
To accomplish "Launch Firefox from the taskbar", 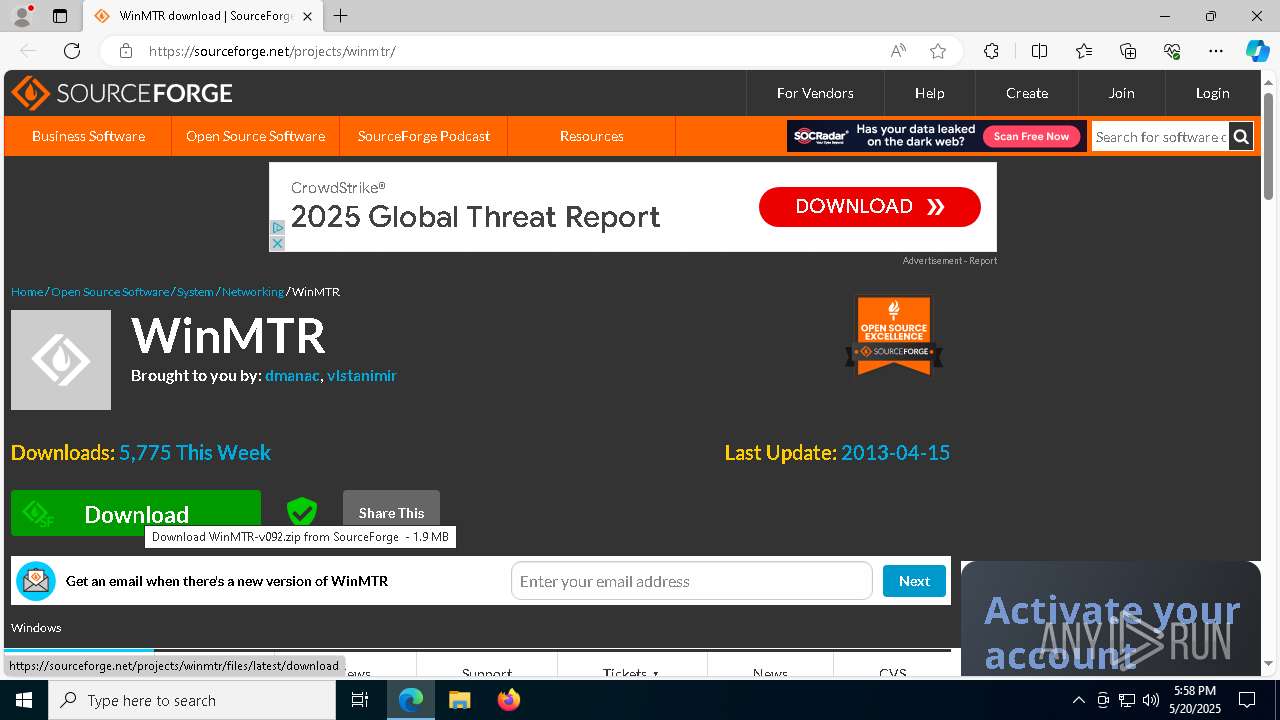I will tap(508, 700).
